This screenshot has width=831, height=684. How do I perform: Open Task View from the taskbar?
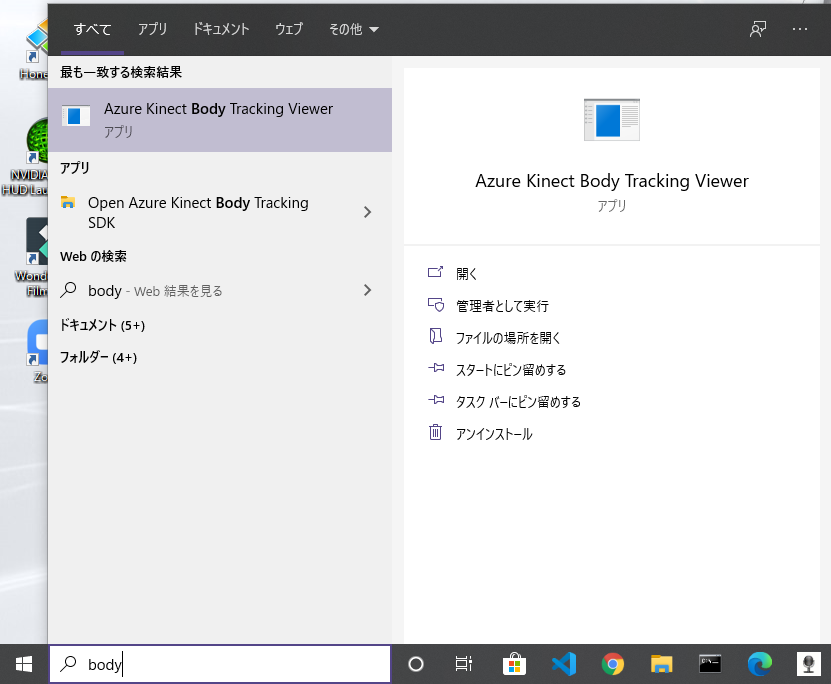pos(464,664)
